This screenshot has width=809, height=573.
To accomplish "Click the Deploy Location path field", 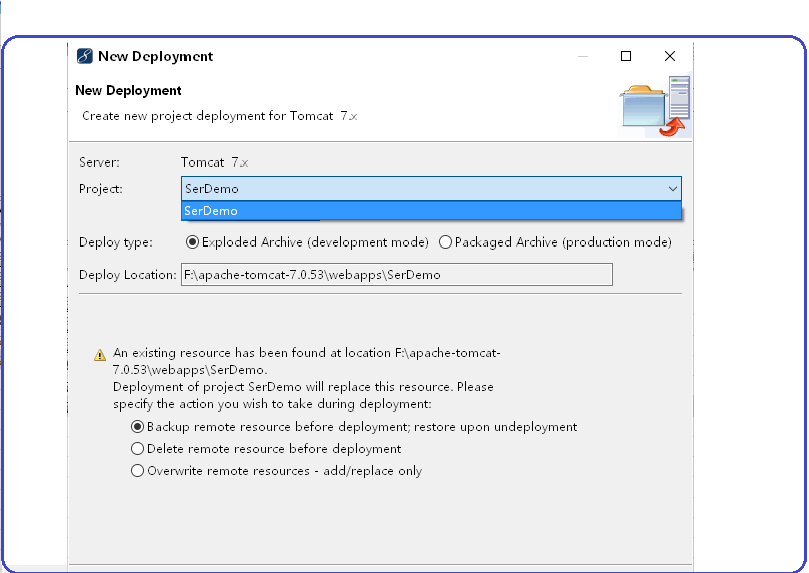I will [x=397, y=274].
